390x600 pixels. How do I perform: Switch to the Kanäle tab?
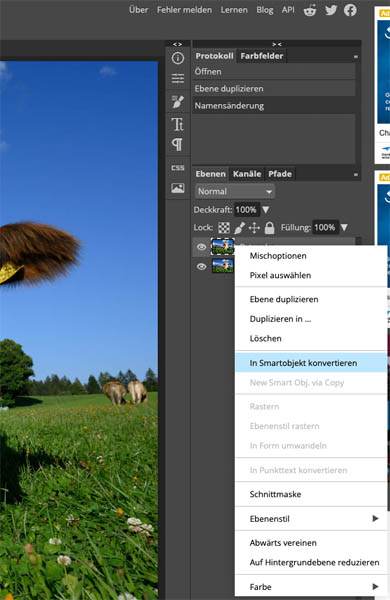point(247,174)
